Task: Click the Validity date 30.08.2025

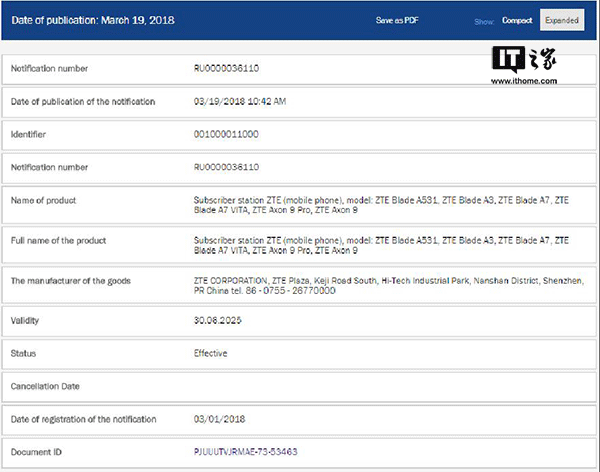Action: [219, 319]
